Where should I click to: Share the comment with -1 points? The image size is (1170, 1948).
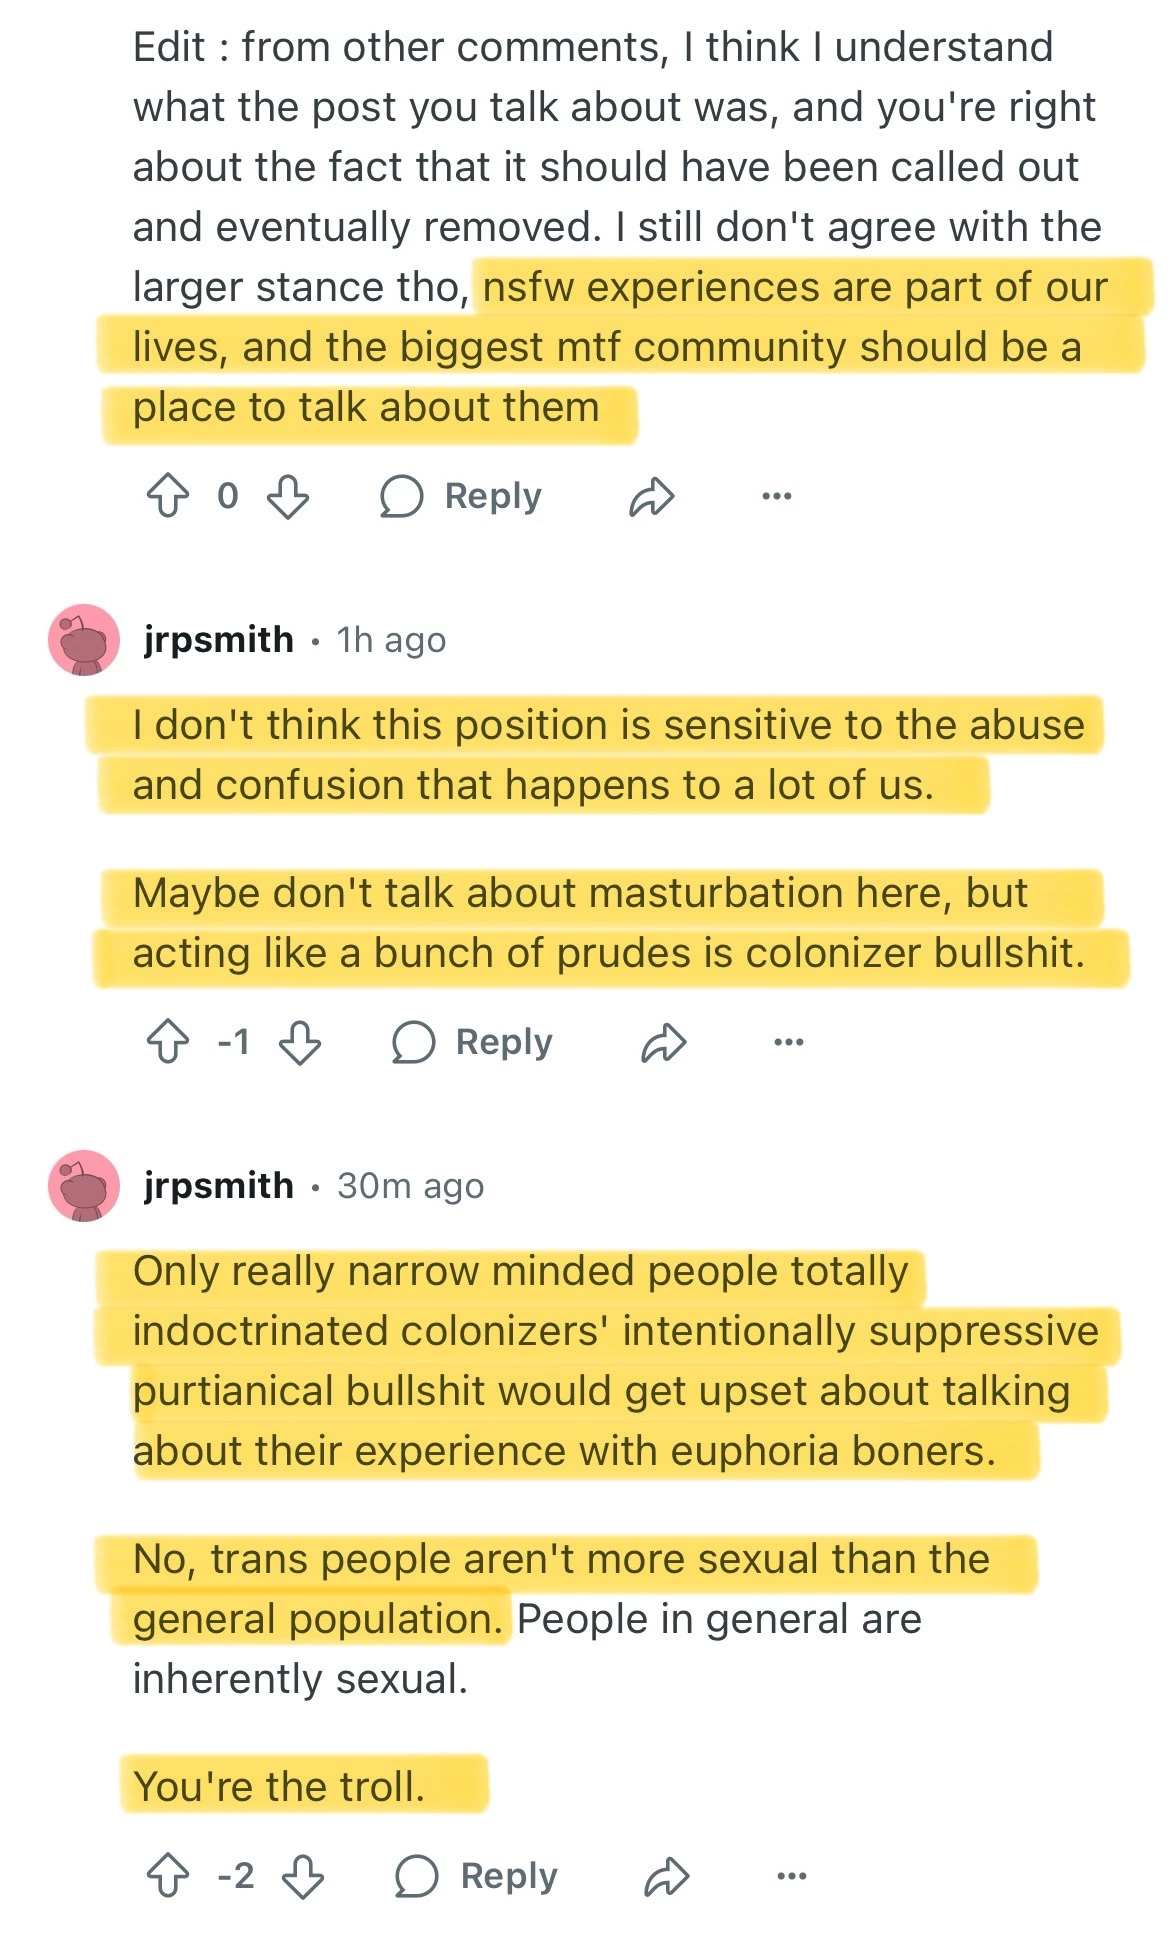point(664,1042)
